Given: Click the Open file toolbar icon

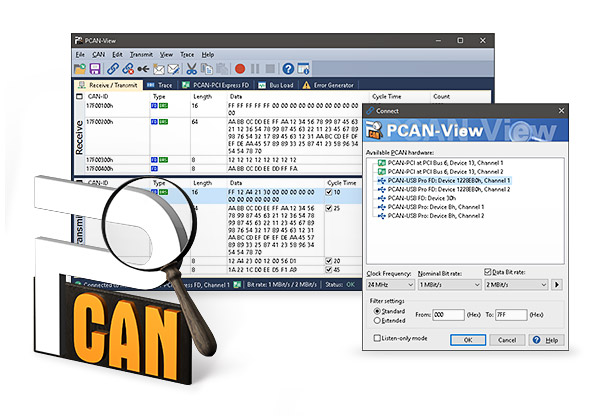Looking at the screenshot, I should point(80,68).
